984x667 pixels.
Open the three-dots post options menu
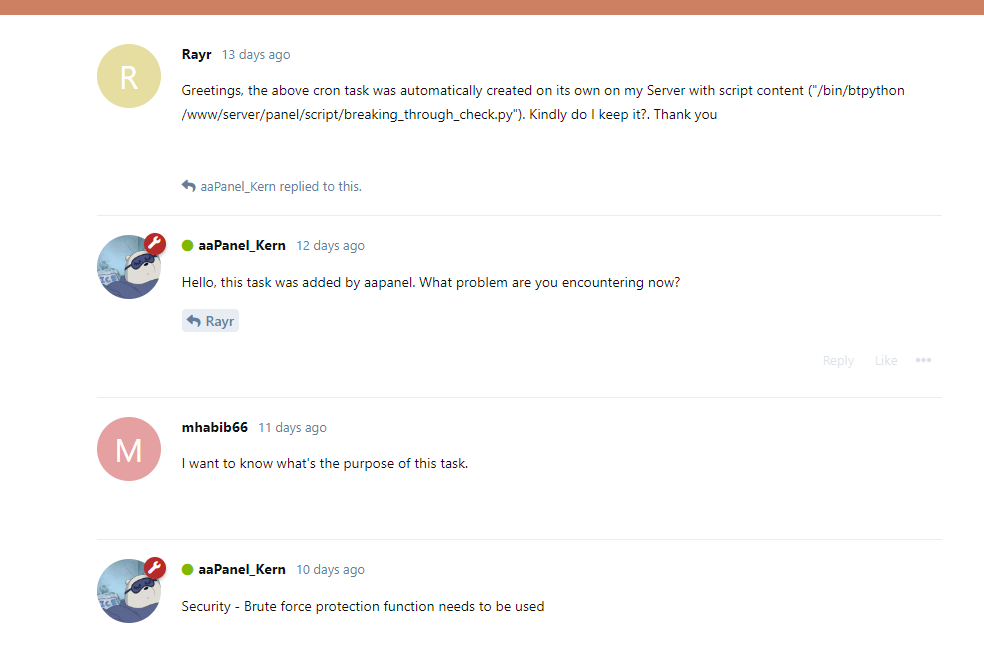(x=923, y=360)
